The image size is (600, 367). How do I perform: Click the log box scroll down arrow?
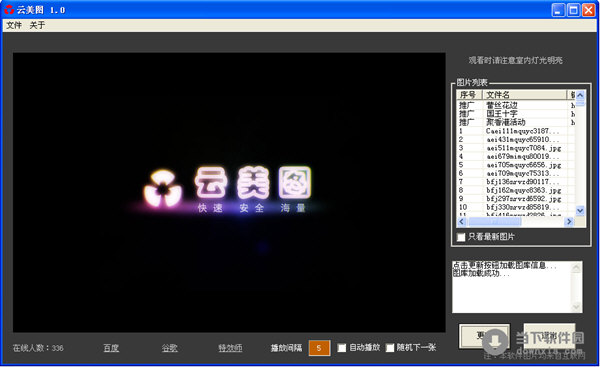tap(576, 307)
